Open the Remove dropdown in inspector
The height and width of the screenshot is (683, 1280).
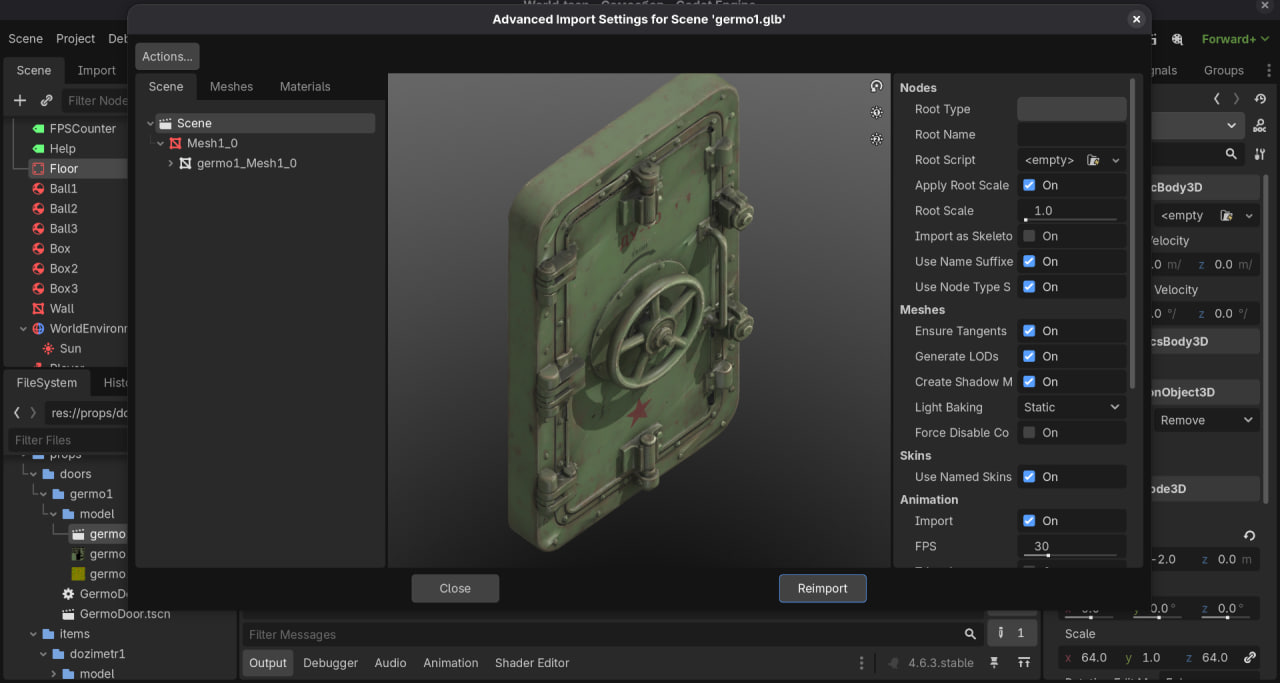click(x=1206, y=420)
